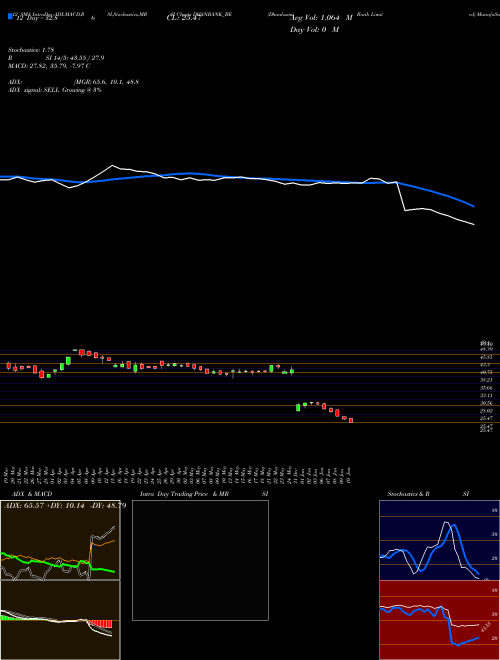
Task: Click the 35.66 price axis label
Action: (487, 388)
